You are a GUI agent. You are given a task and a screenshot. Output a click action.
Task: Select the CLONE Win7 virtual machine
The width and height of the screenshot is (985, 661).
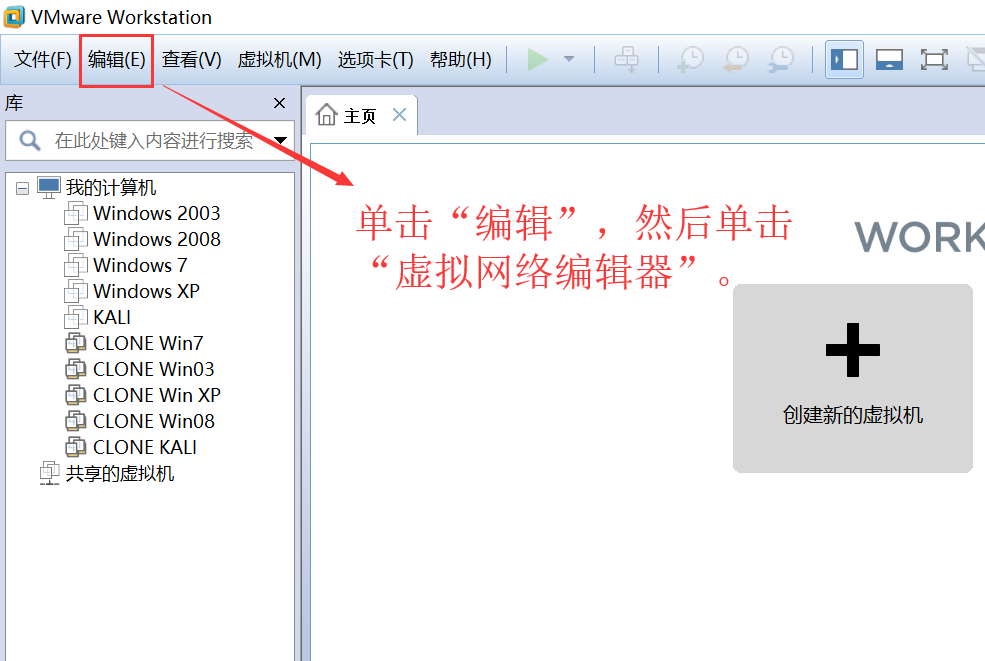[x=148, y=343]
